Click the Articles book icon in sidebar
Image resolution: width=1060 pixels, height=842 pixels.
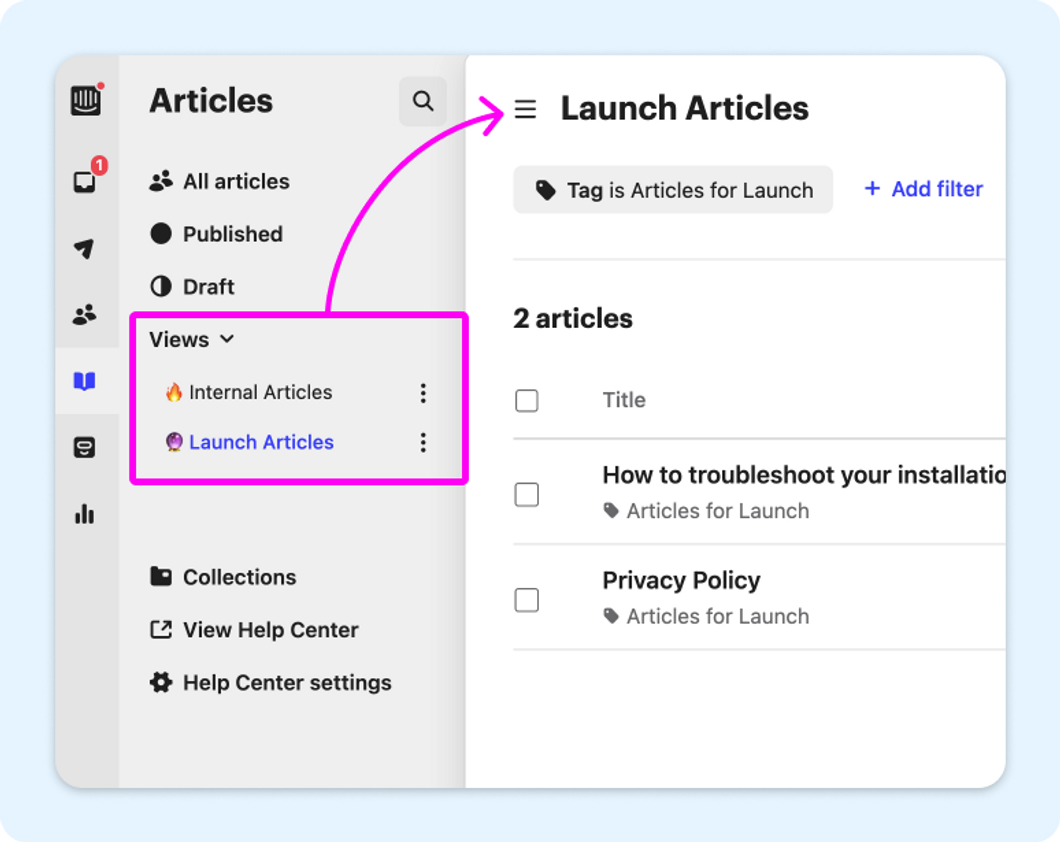point(87,381)
